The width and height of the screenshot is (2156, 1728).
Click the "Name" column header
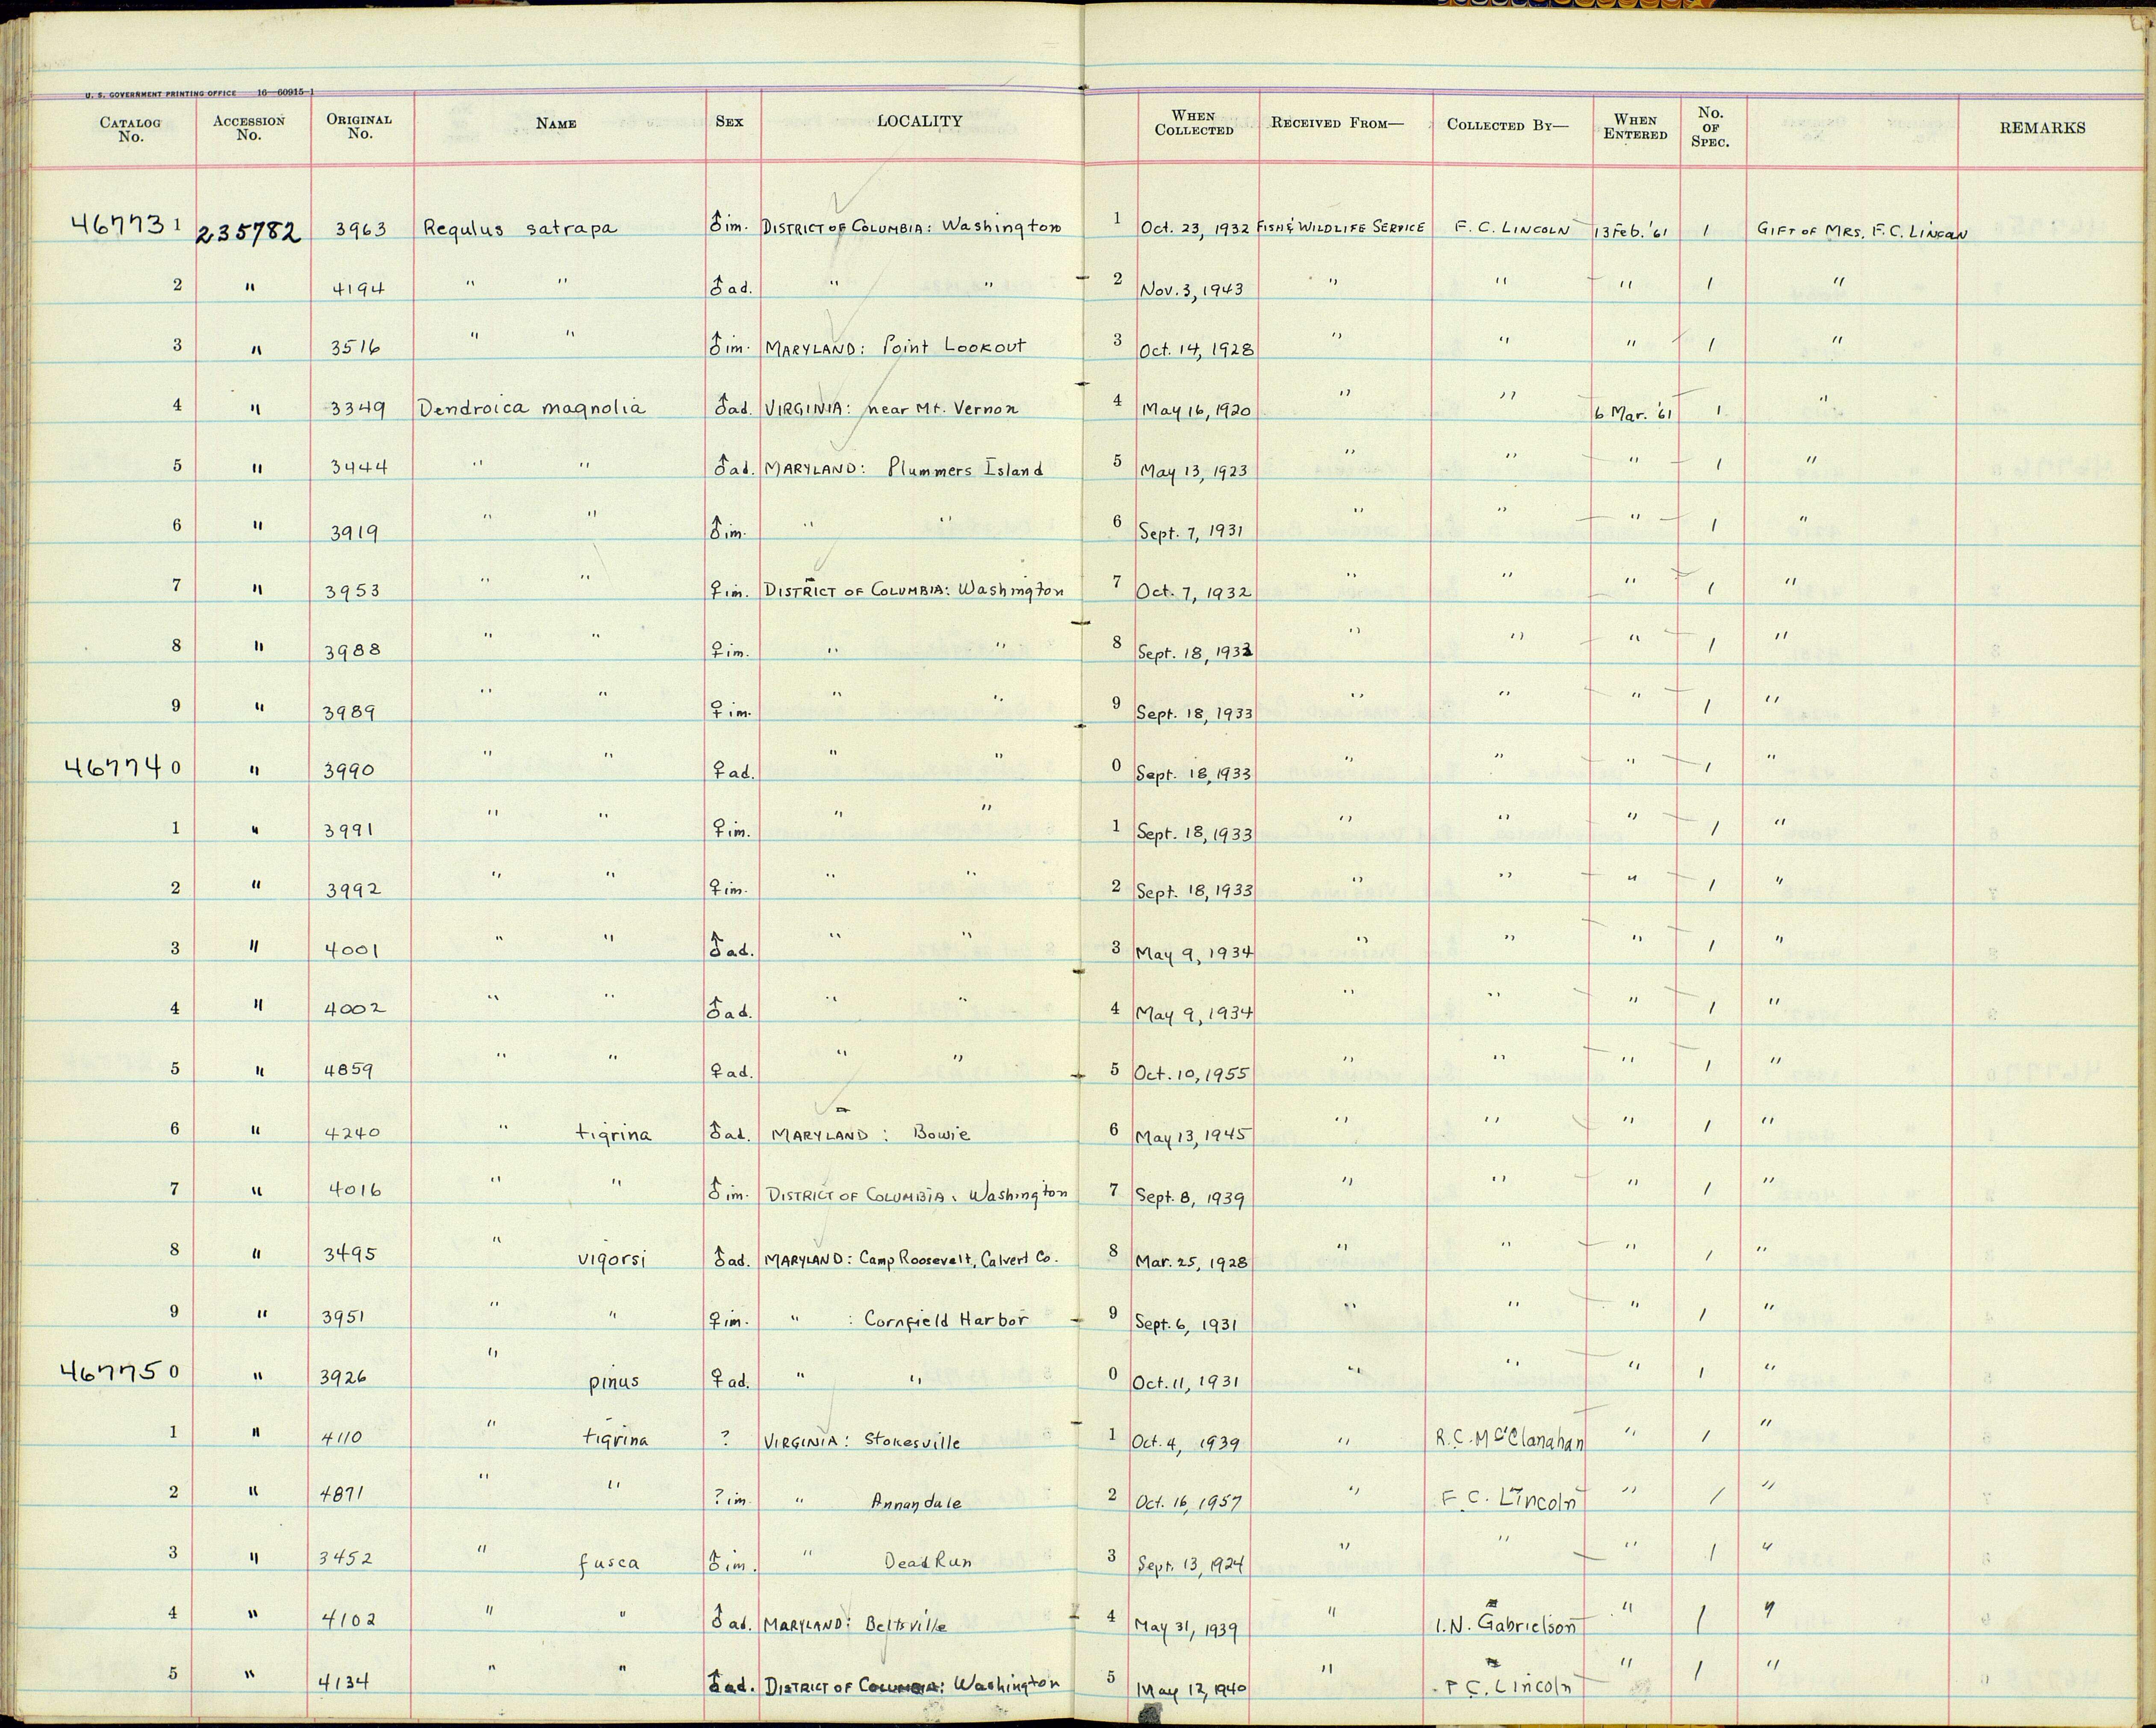(556, 123)
